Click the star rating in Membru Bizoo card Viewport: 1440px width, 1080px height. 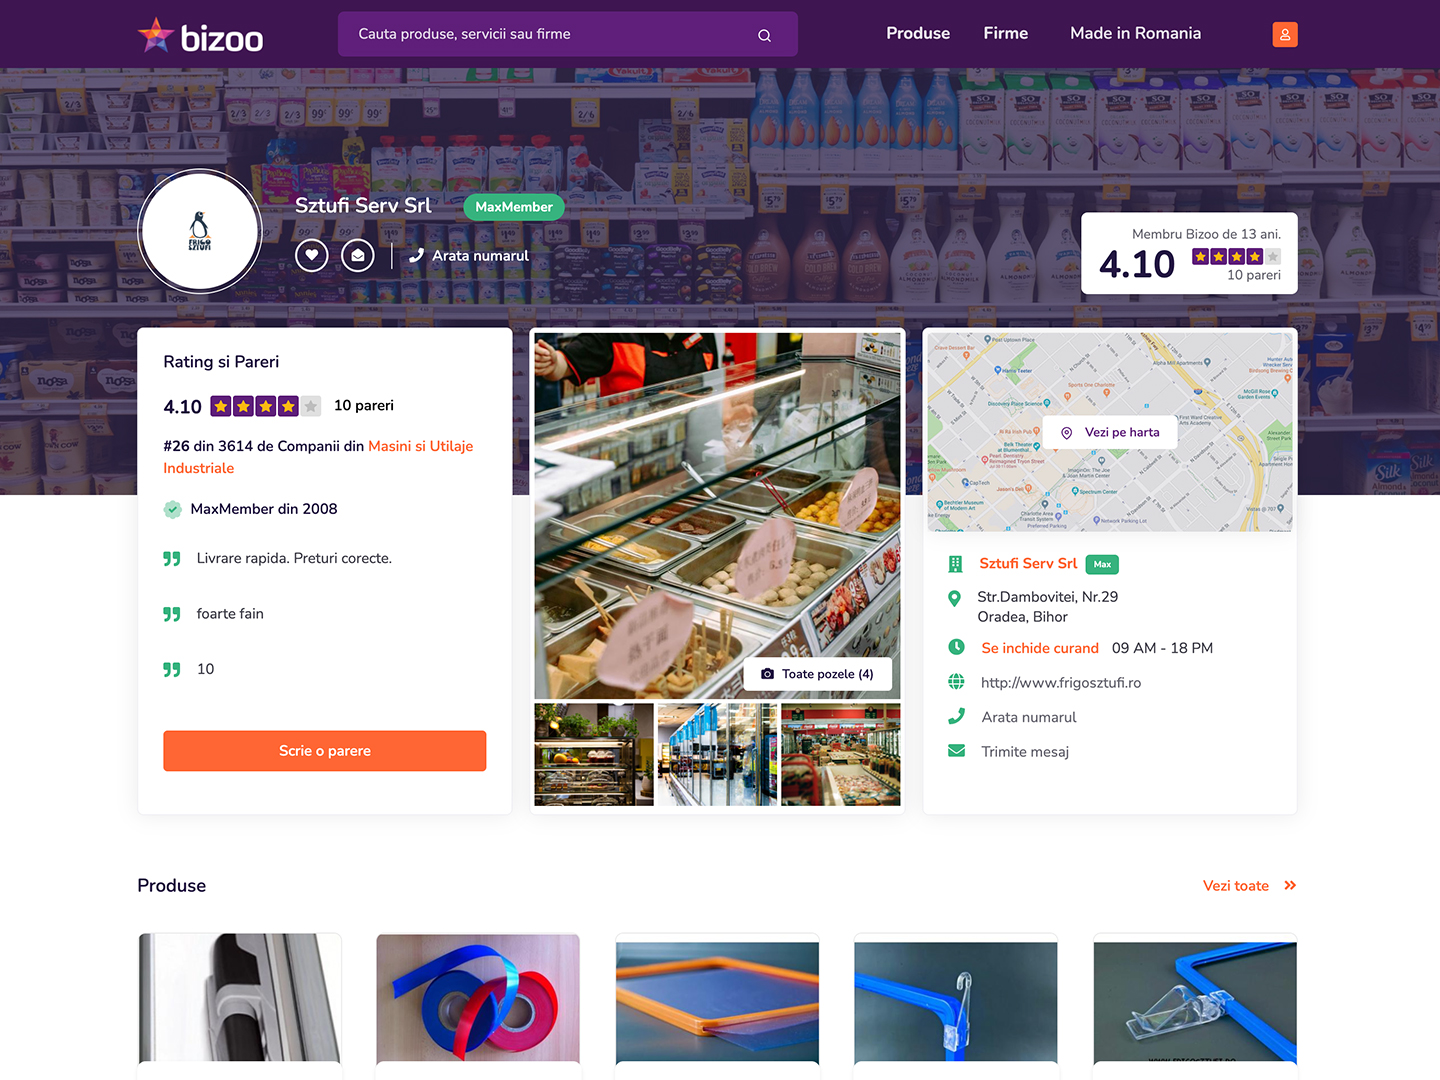click(x=1236, y=257)
